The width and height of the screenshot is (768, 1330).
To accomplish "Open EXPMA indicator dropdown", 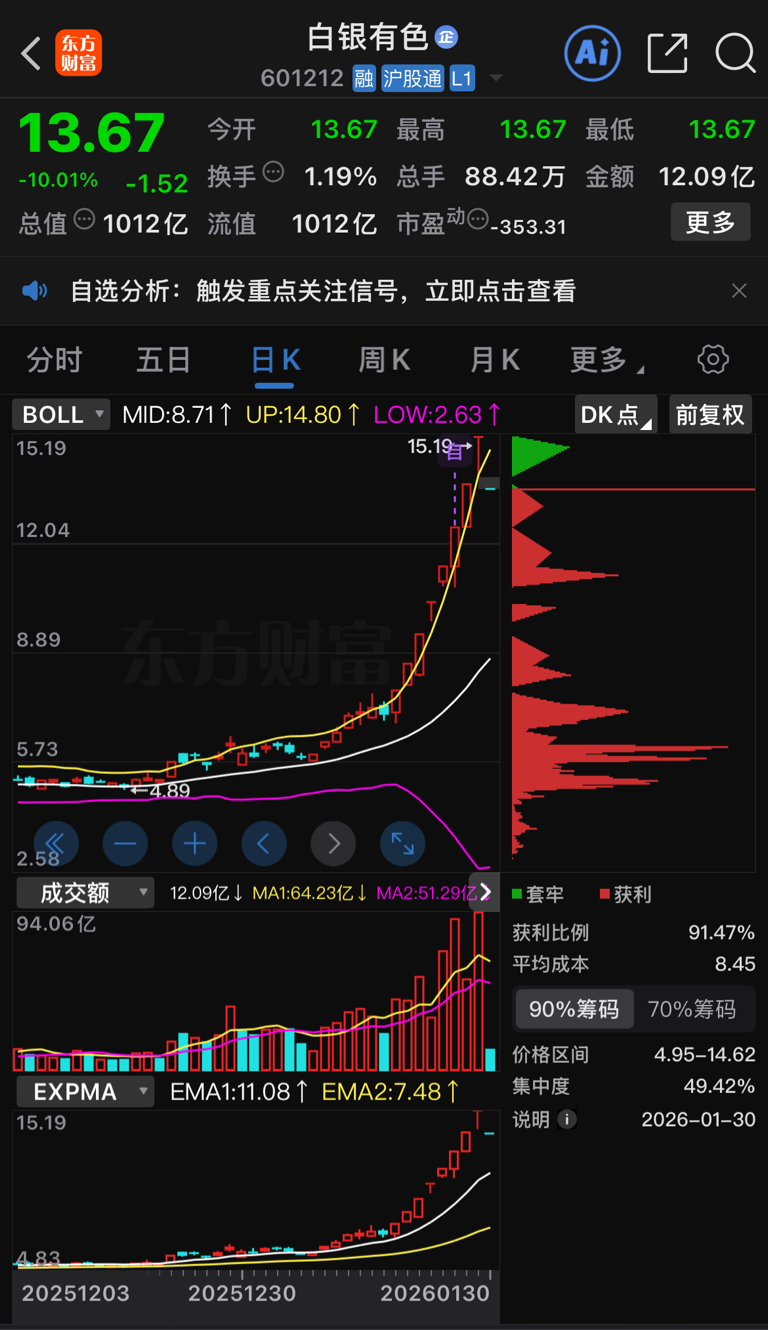I will tap(84, 1091).
